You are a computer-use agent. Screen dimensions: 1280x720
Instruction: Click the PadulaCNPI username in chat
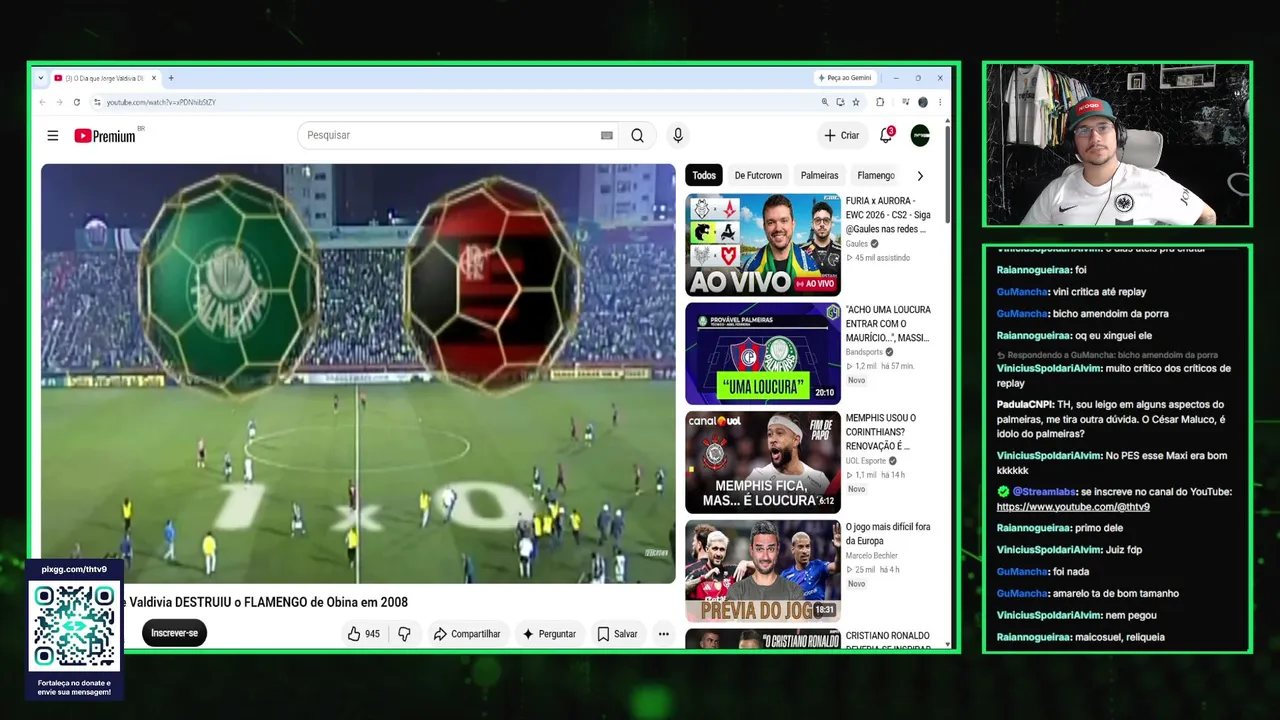coord(1026,404)
